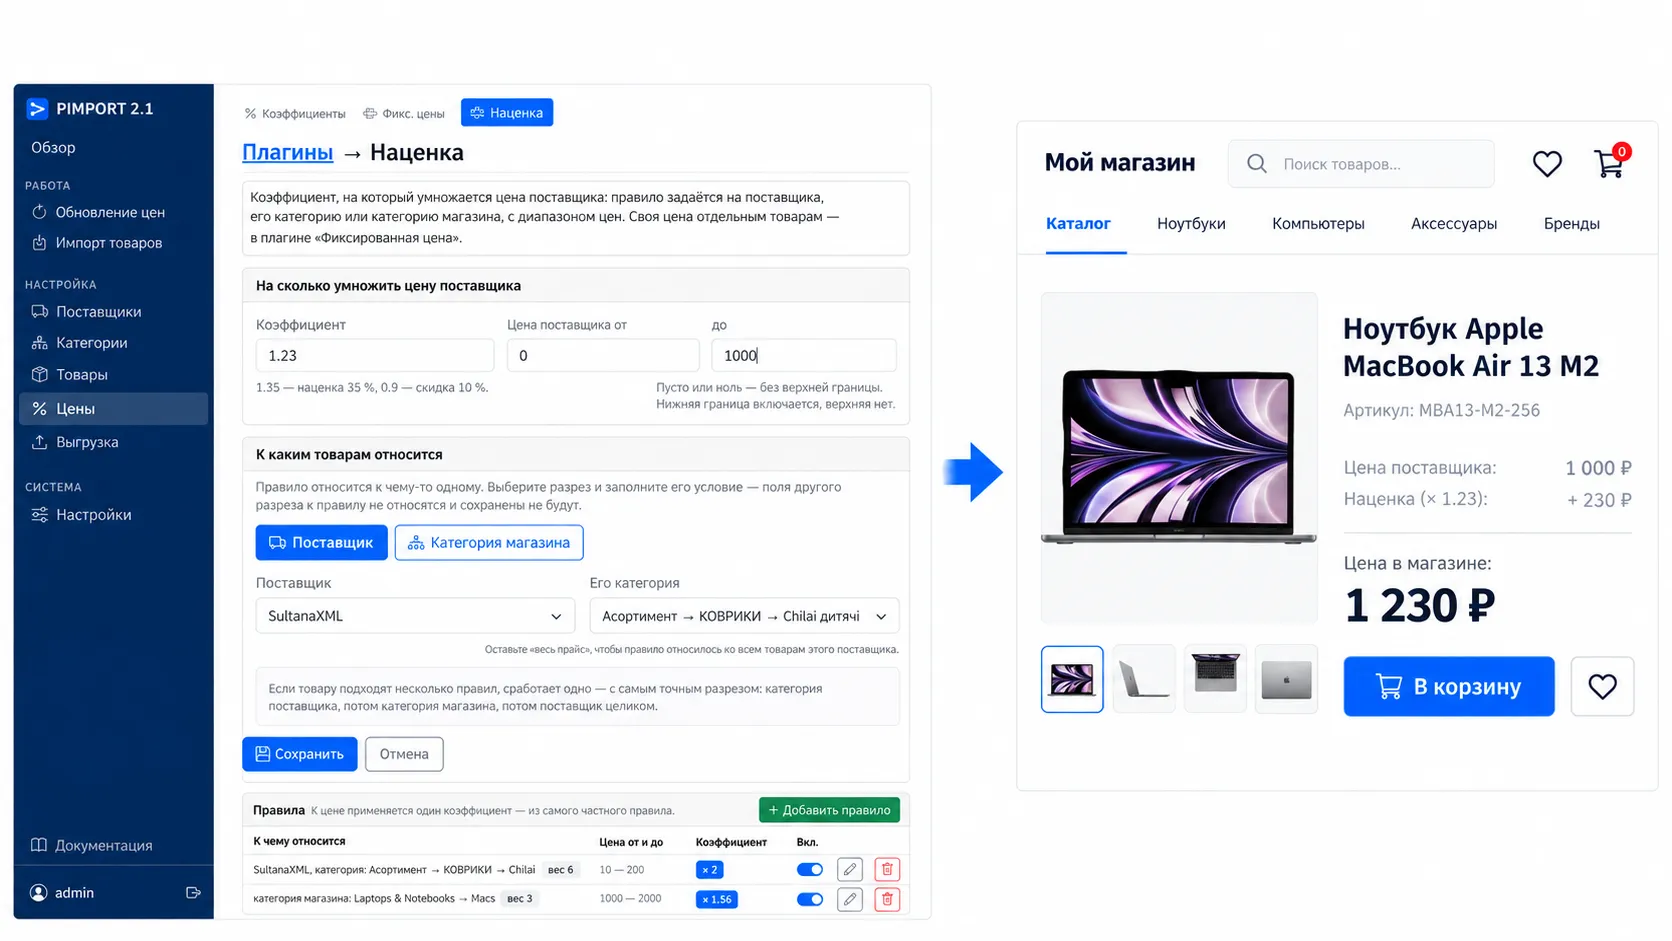Click the truck icon next to Поставщики in sidebar
The image size is (1672, 941).
[x=40, y=312]
